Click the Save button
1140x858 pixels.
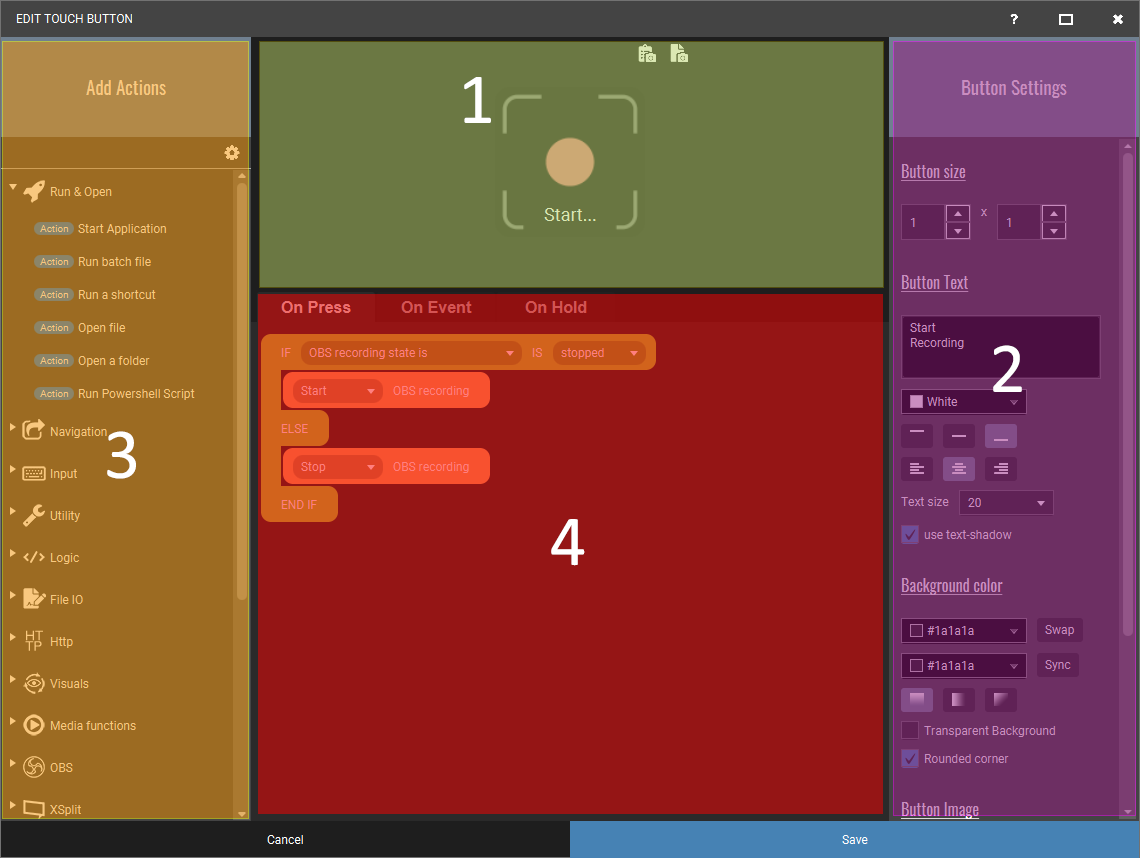tap(854, 840)
